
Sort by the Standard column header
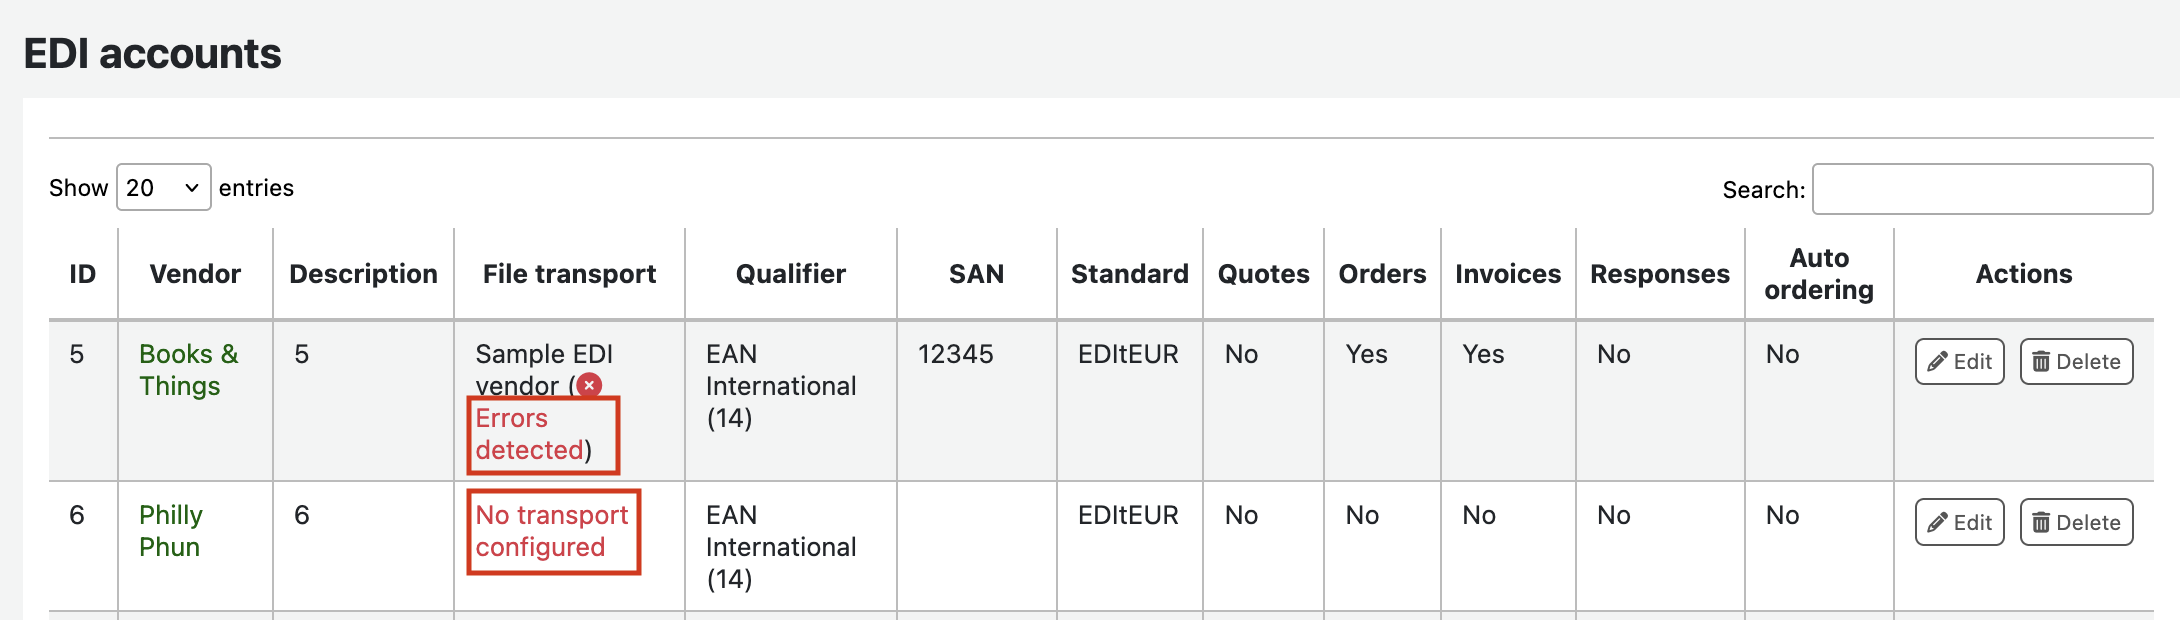[x=1129, y=274]
